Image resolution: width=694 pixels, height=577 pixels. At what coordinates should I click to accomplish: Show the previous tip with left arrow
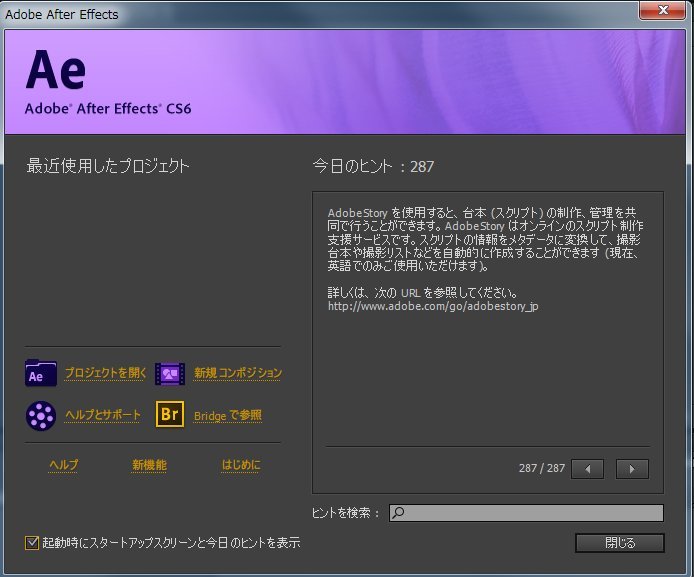click(x=587, y=469)
